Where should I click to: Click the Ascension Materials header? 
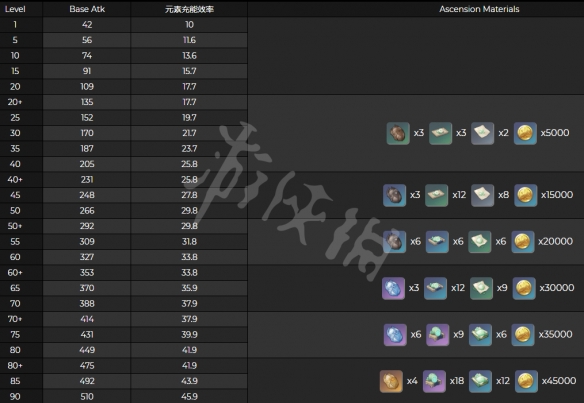click(479, 9)
